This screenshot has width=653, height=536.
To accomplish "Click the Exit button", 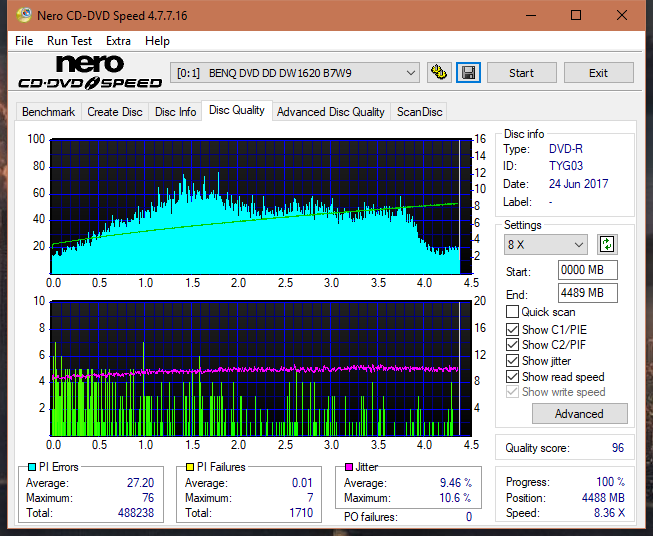I will [598, 73].
